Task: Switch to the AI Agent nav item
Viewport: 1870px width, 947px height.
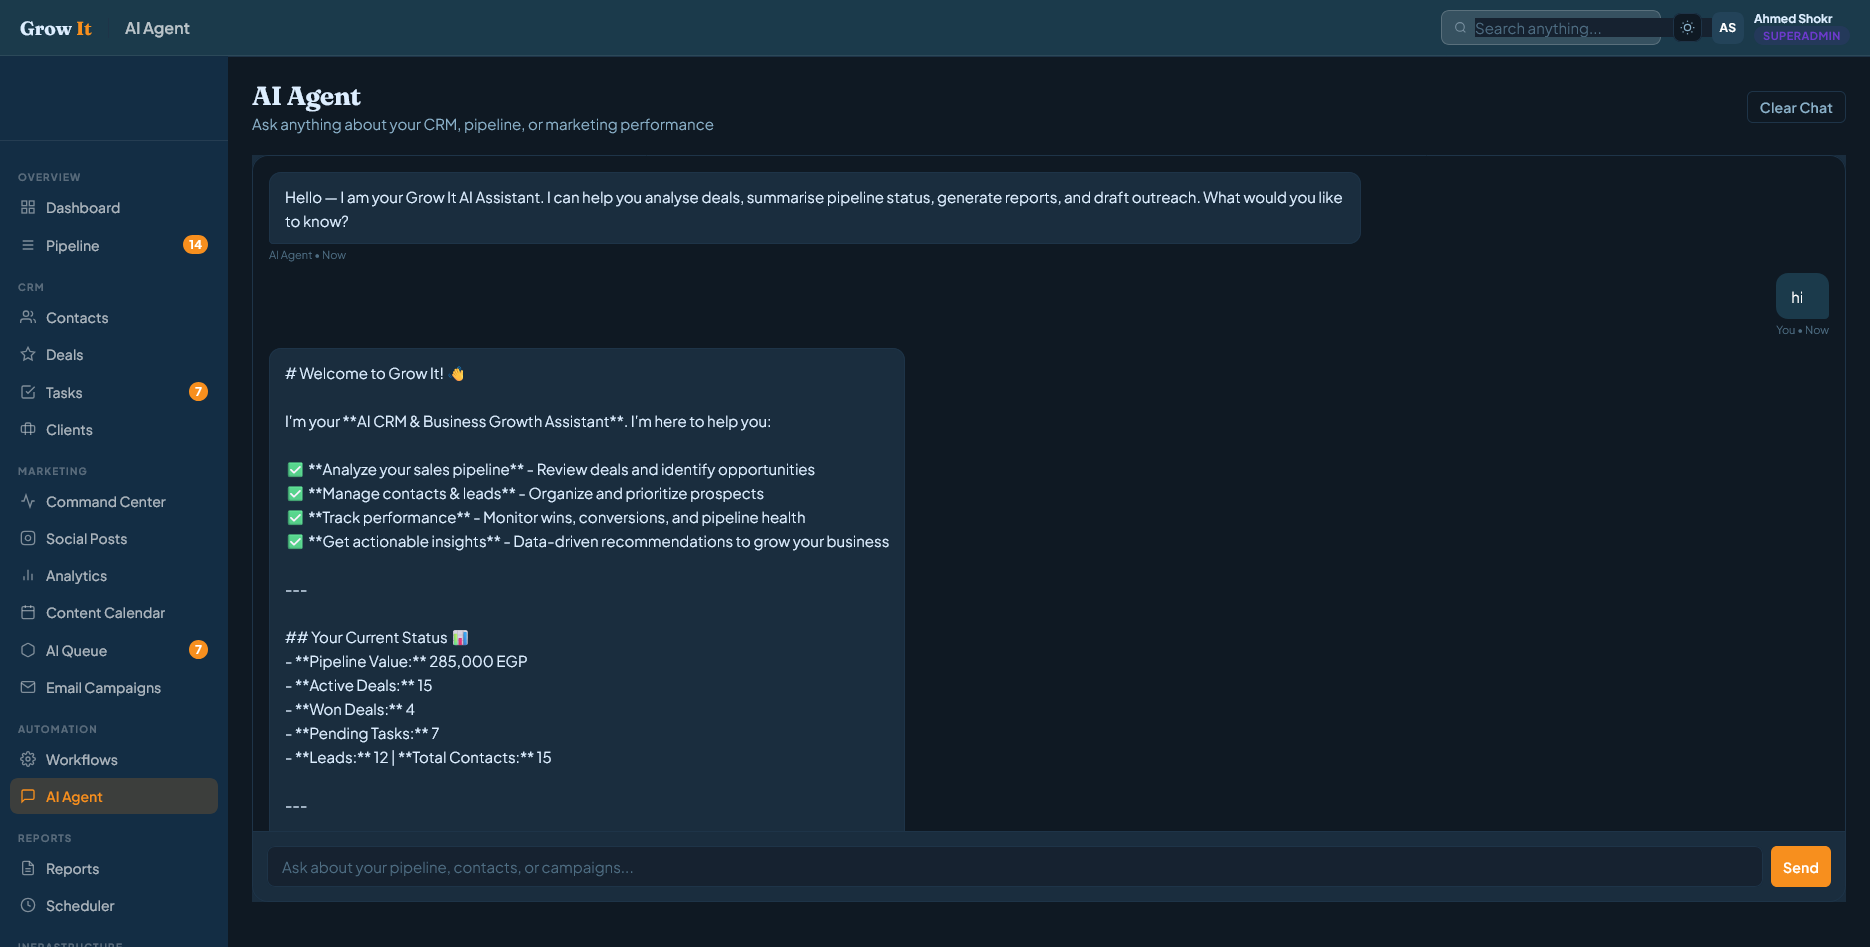Action: [73, 796]
